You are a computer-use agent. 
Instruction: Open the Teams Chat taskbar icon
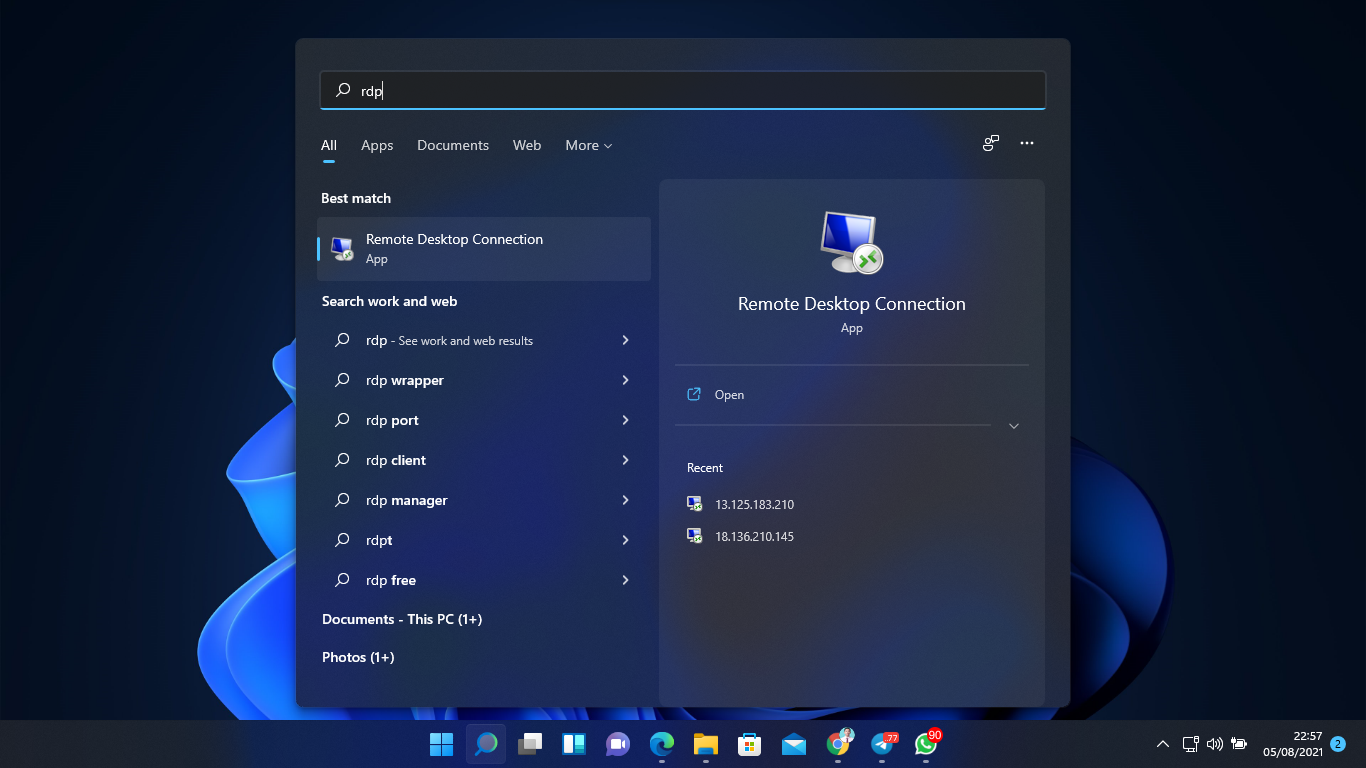(x=617, y=744)
